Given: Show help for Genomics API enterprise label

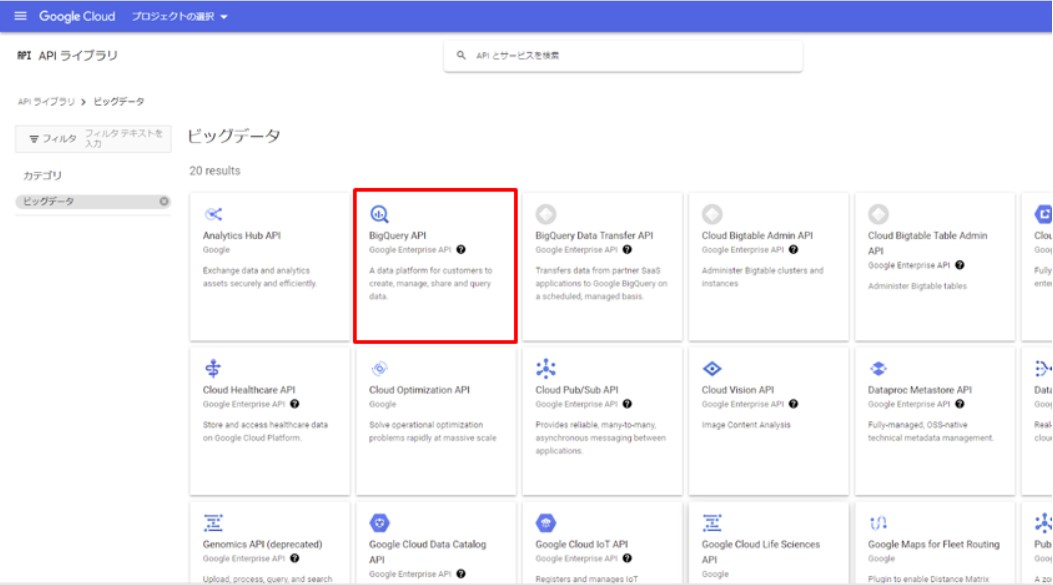Looking at the screenshot, I should 295,559.
